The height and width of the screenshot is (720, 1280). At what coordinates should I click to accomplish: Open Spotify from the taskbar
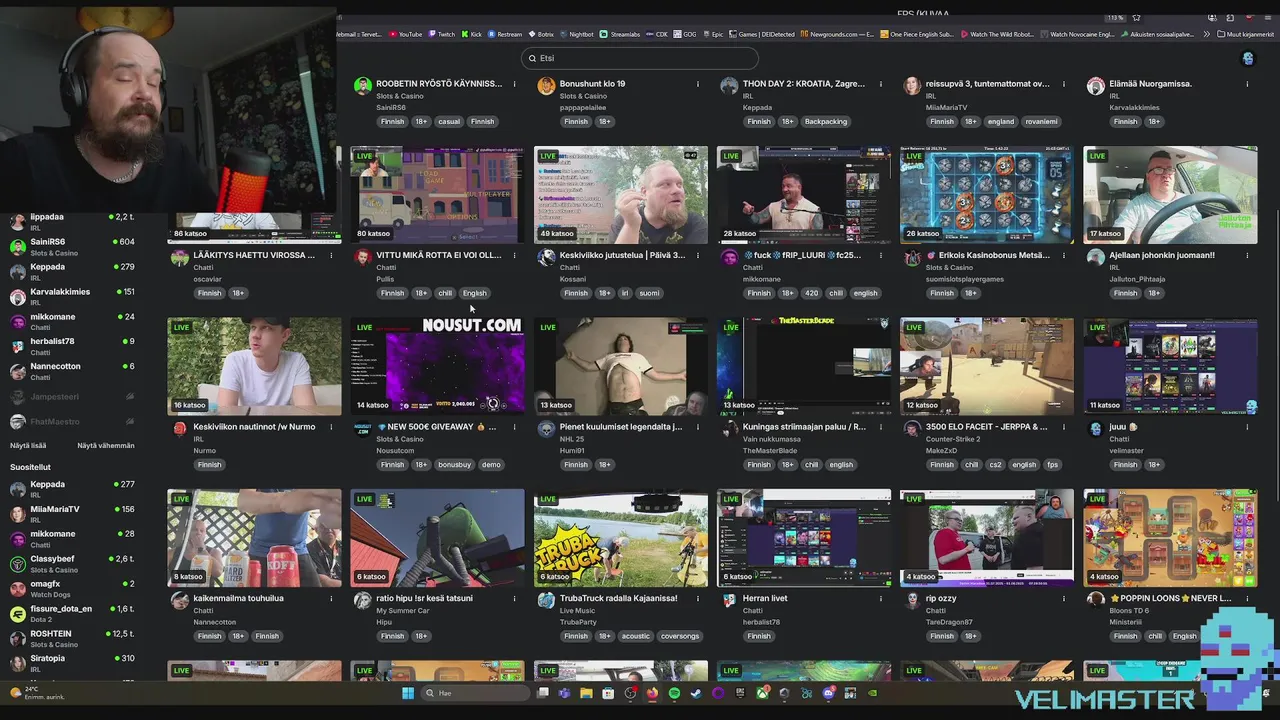[674, 693]
